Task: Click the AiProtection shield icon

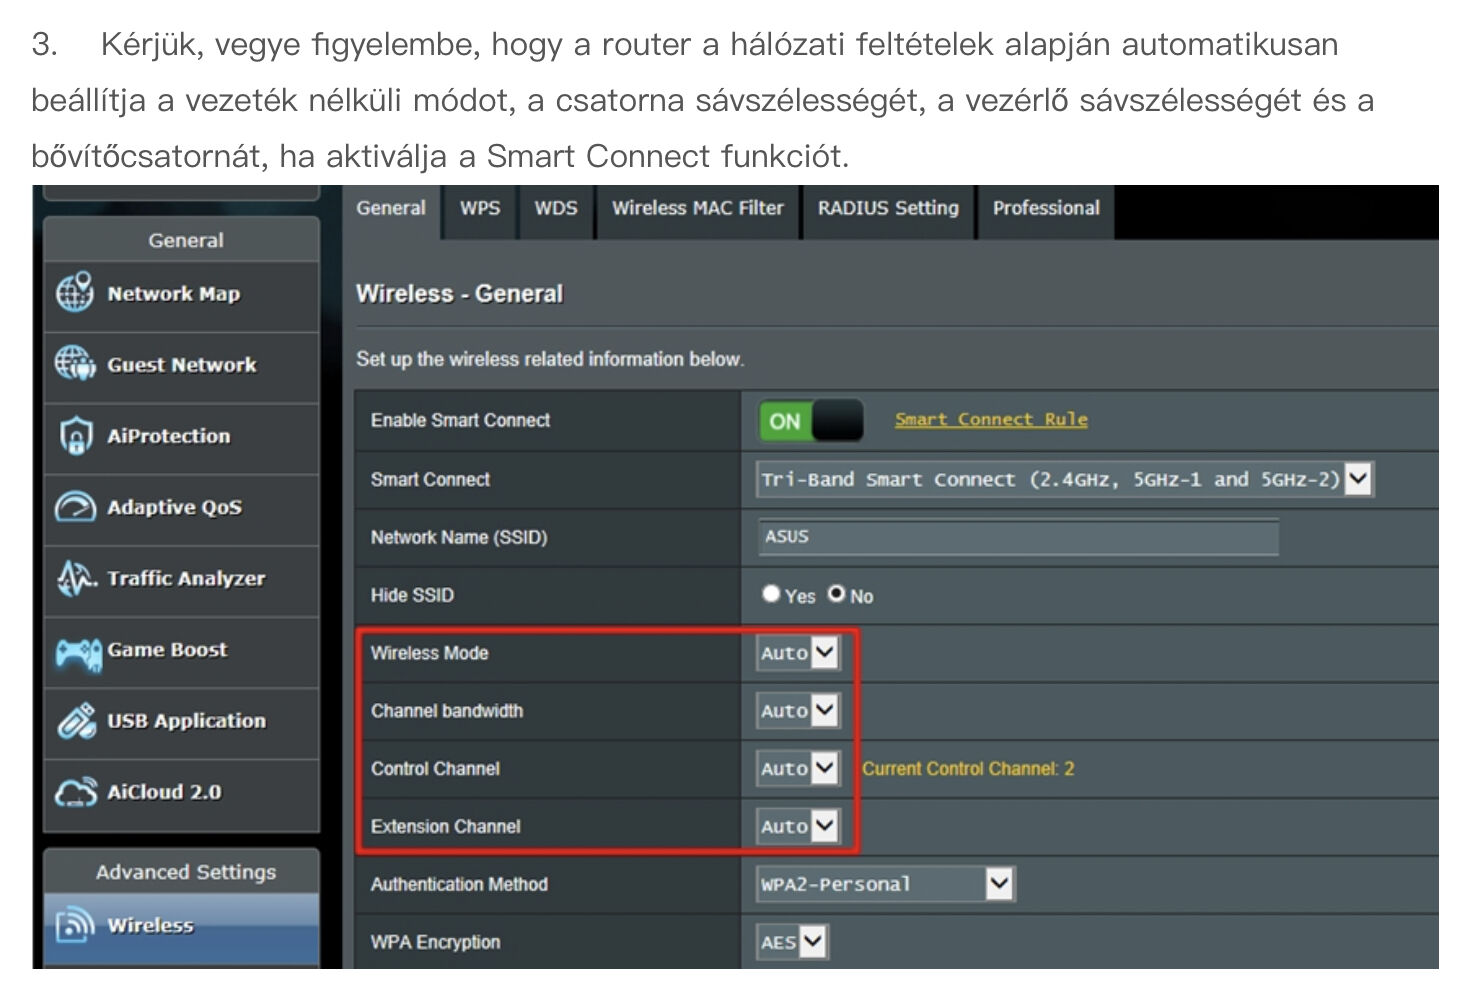Action: (75, 435)
